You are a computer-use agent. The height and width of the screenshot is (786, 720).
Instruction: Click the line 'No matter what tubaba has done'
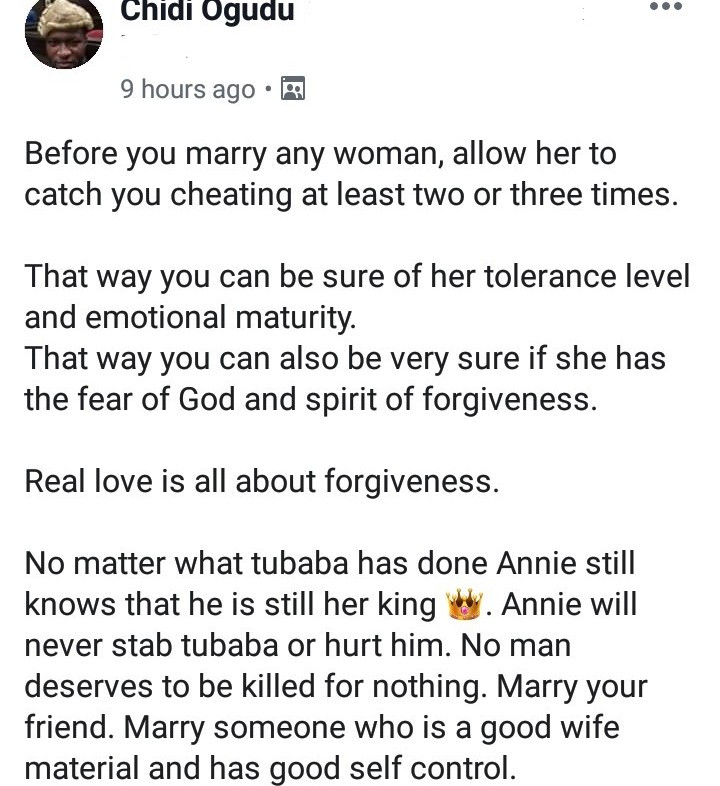330,563
